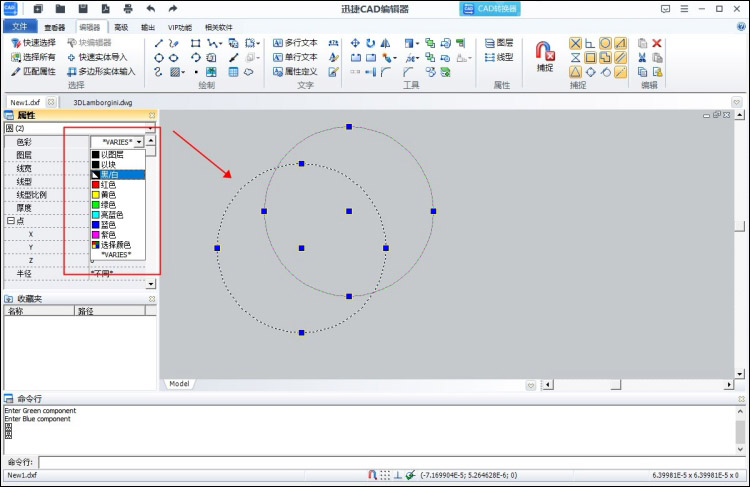Click the red Delete X icon
750x487 pixels.
tap(657, 43)
